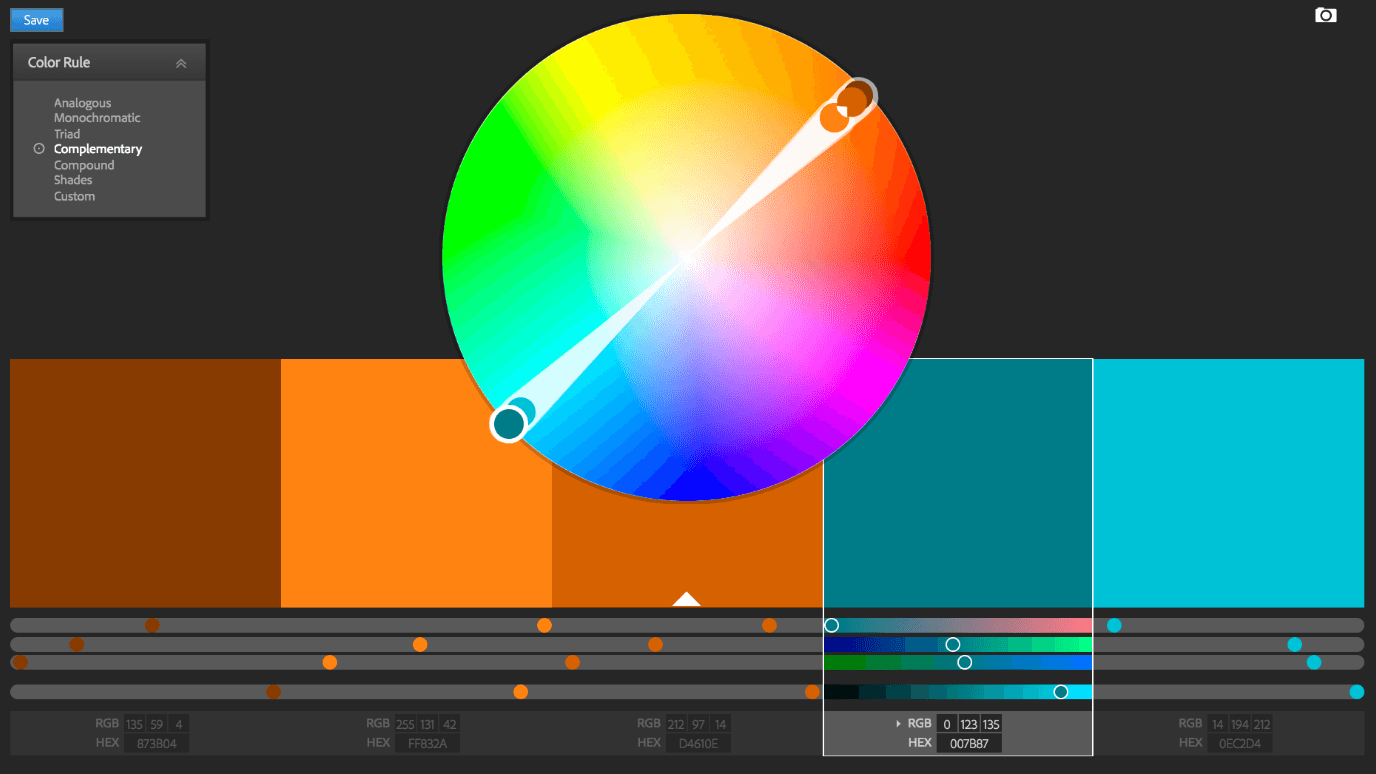
Task: Click the green value 97 of the D4610E swatch
Action: [698, 724]
